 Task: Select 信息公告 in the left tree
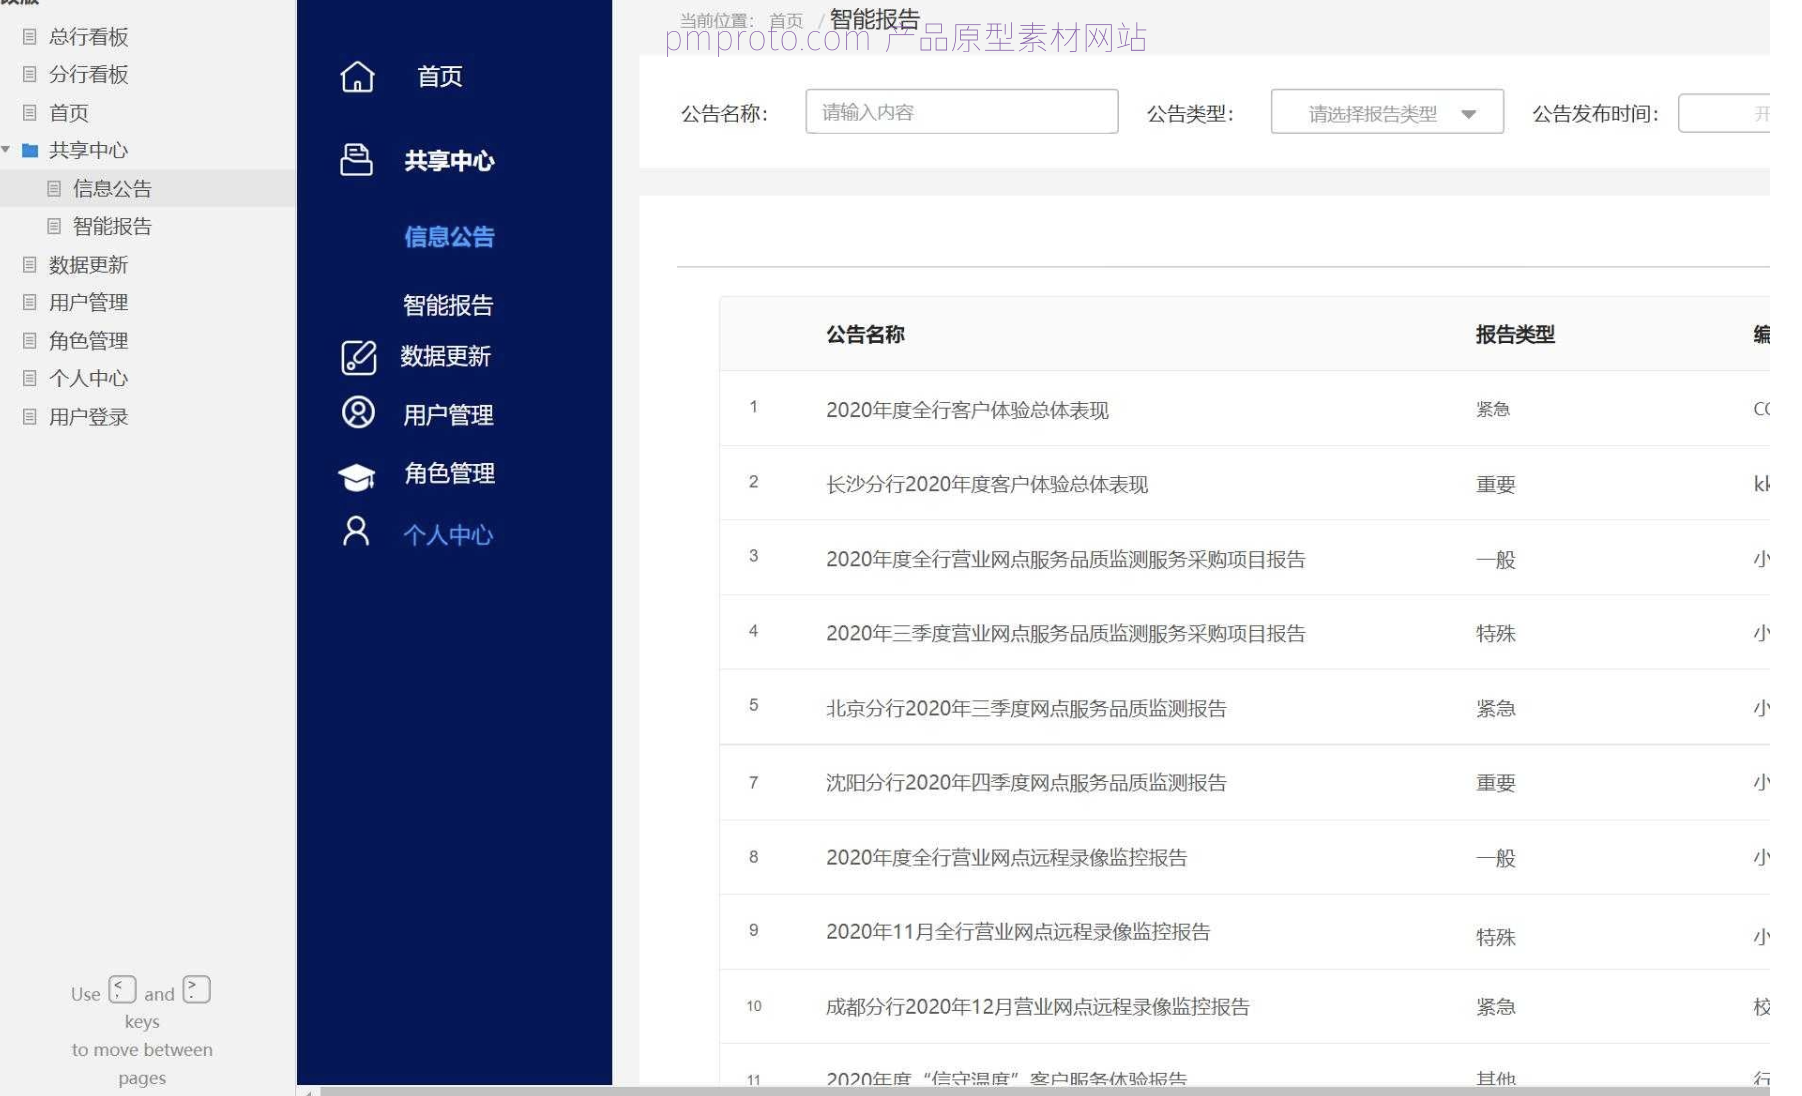[x=112, y=188]
